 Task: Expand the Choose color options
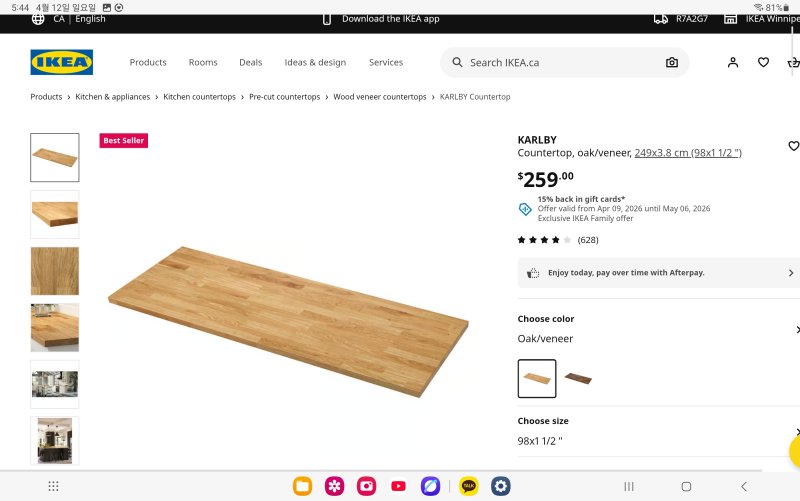coord(796,329)
